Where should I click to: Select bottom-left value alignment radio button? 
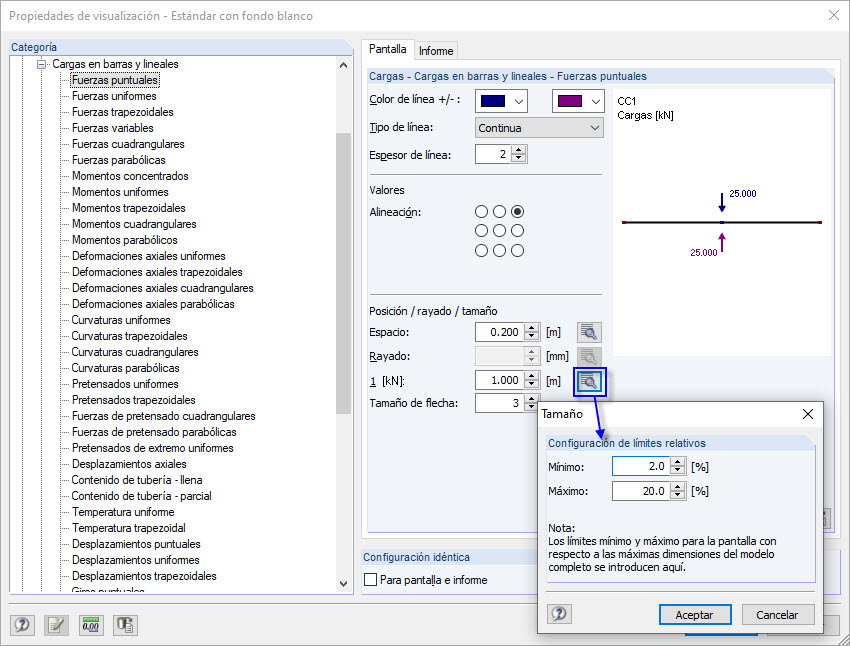[481, 250]
